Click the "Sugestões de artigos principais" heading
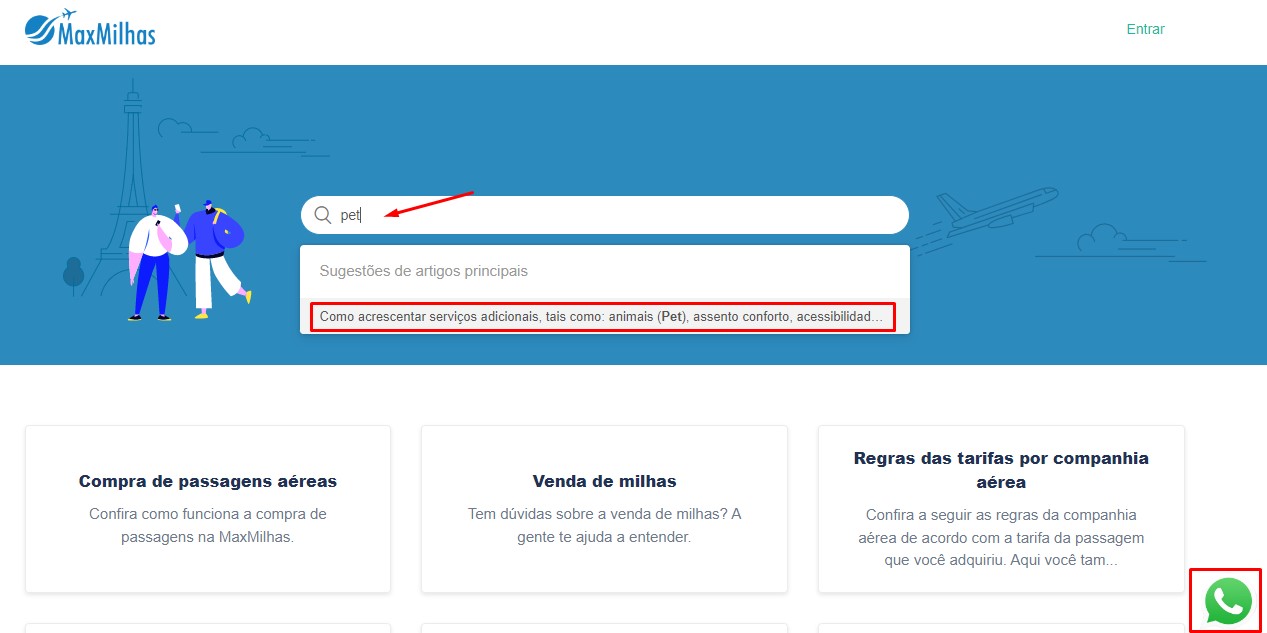1267x633 pixels. (423, 271)
